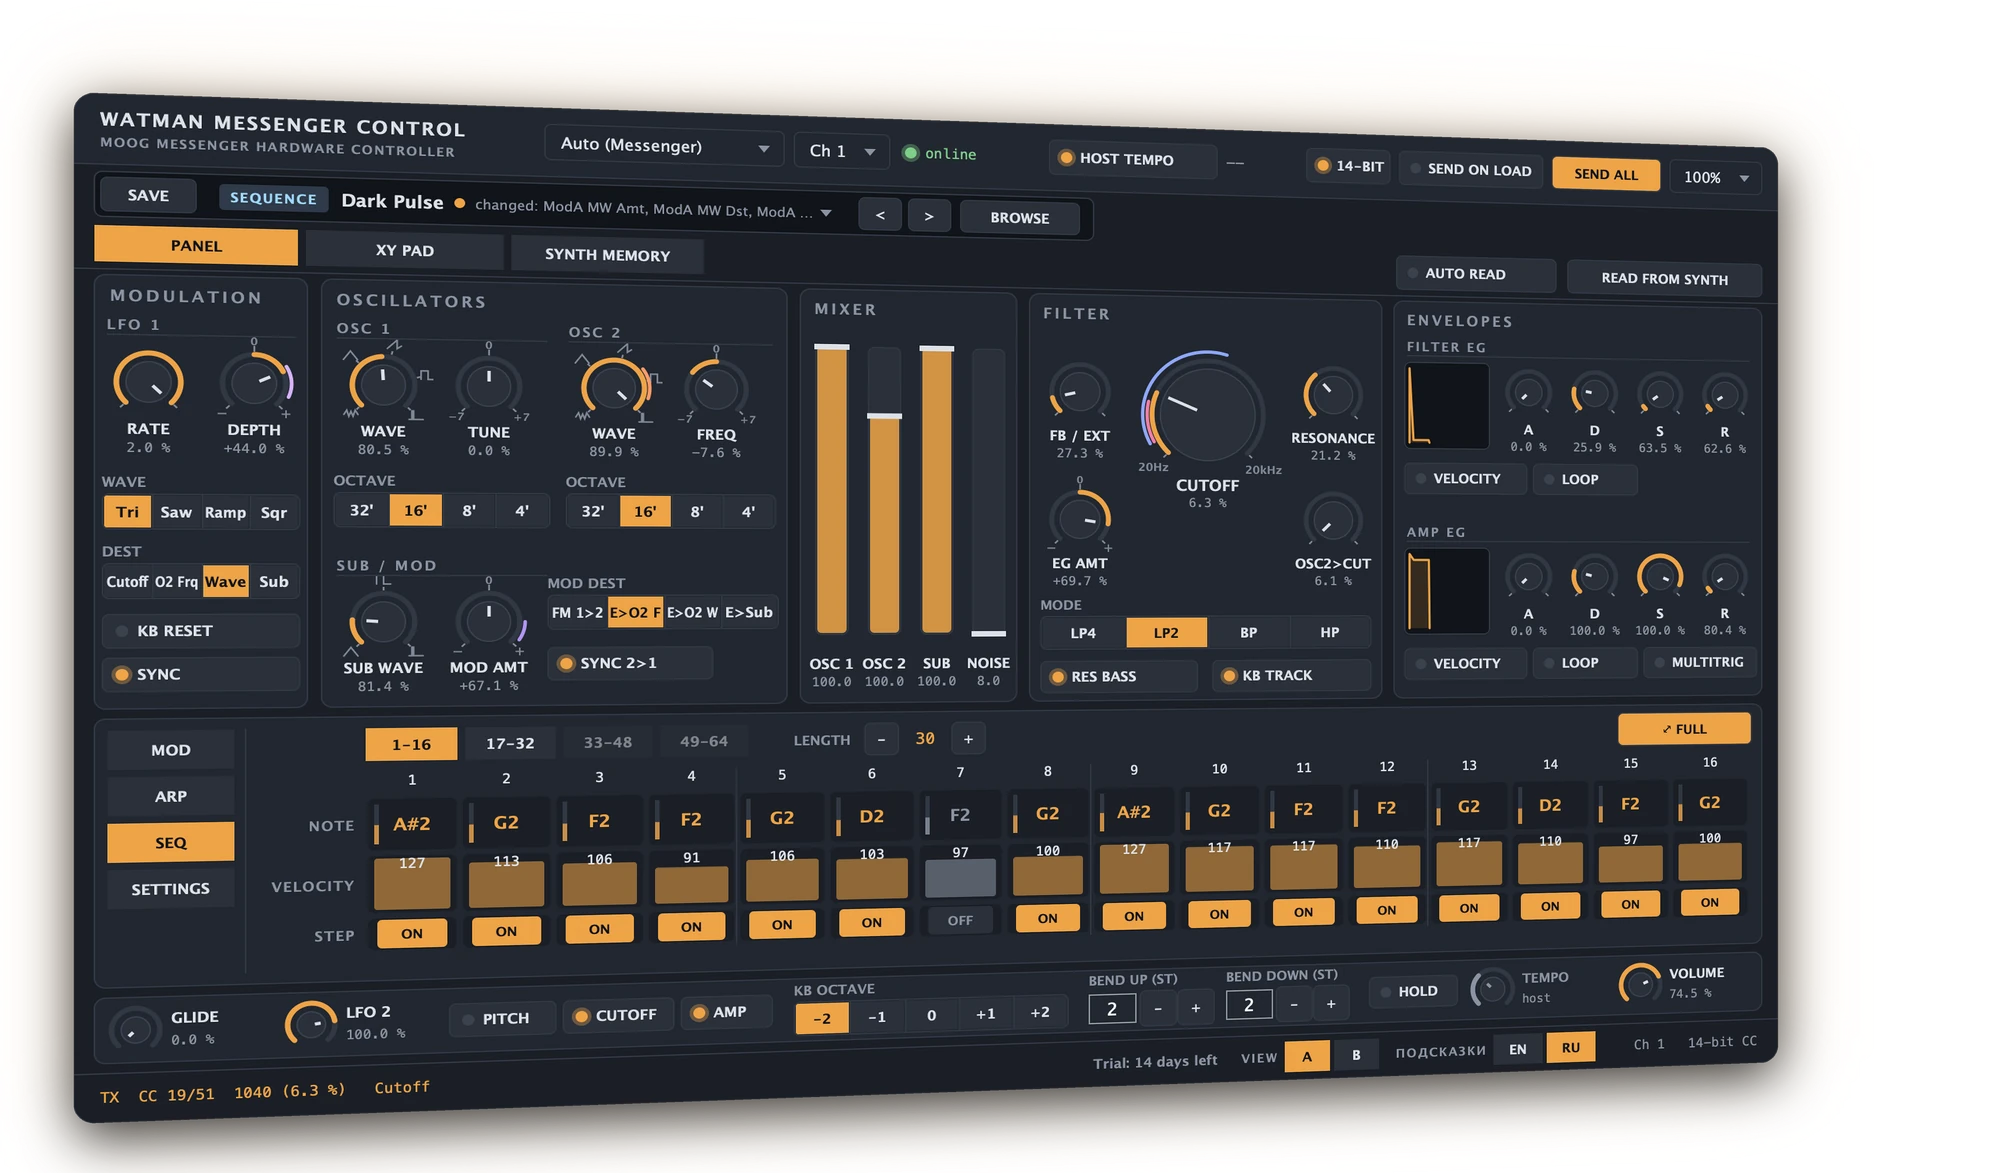Click the SUB WAVE knob
This screenshot has width=2000, height=1173.
pos(381,623)
